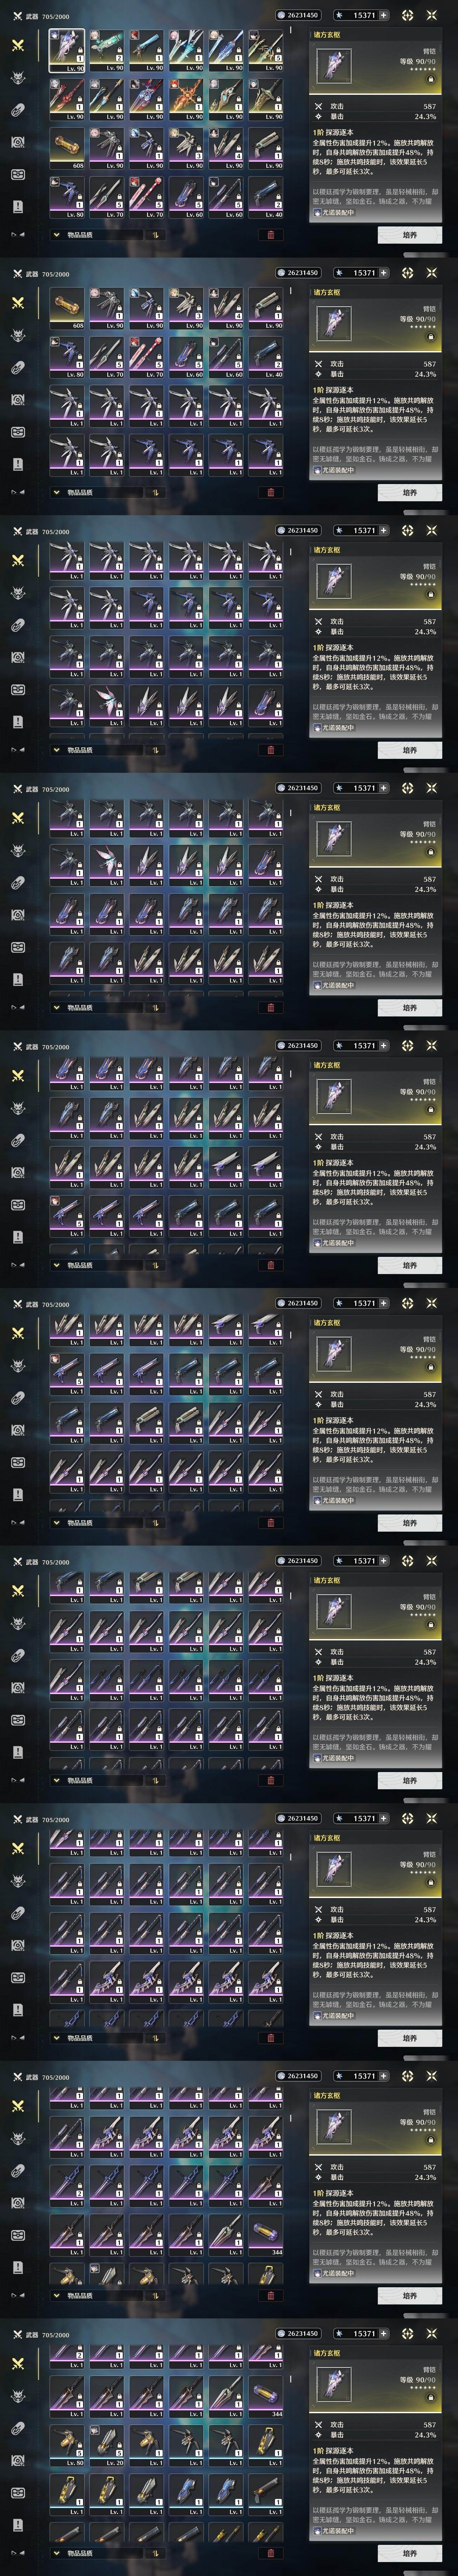Click the trash delete icon in topmost panel
The image size is (458, 2576).
tap(270, 235)
